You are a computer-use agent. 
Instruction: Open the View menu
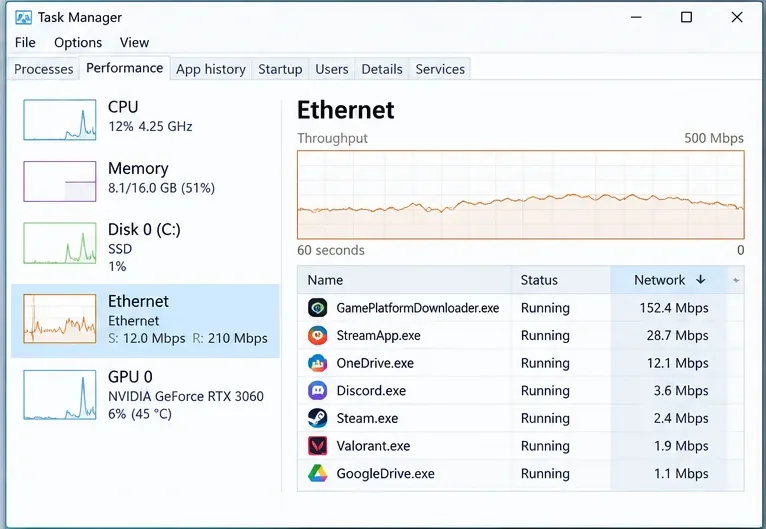pyautogui.click(x=134, y=42)
